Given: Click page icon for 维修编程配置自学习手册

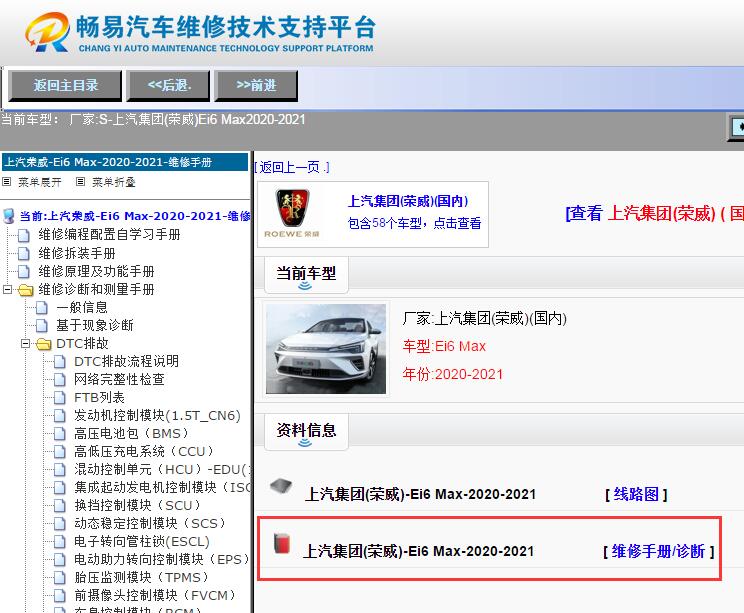Looking at the screenshot, I should click(x=24, y=235).
